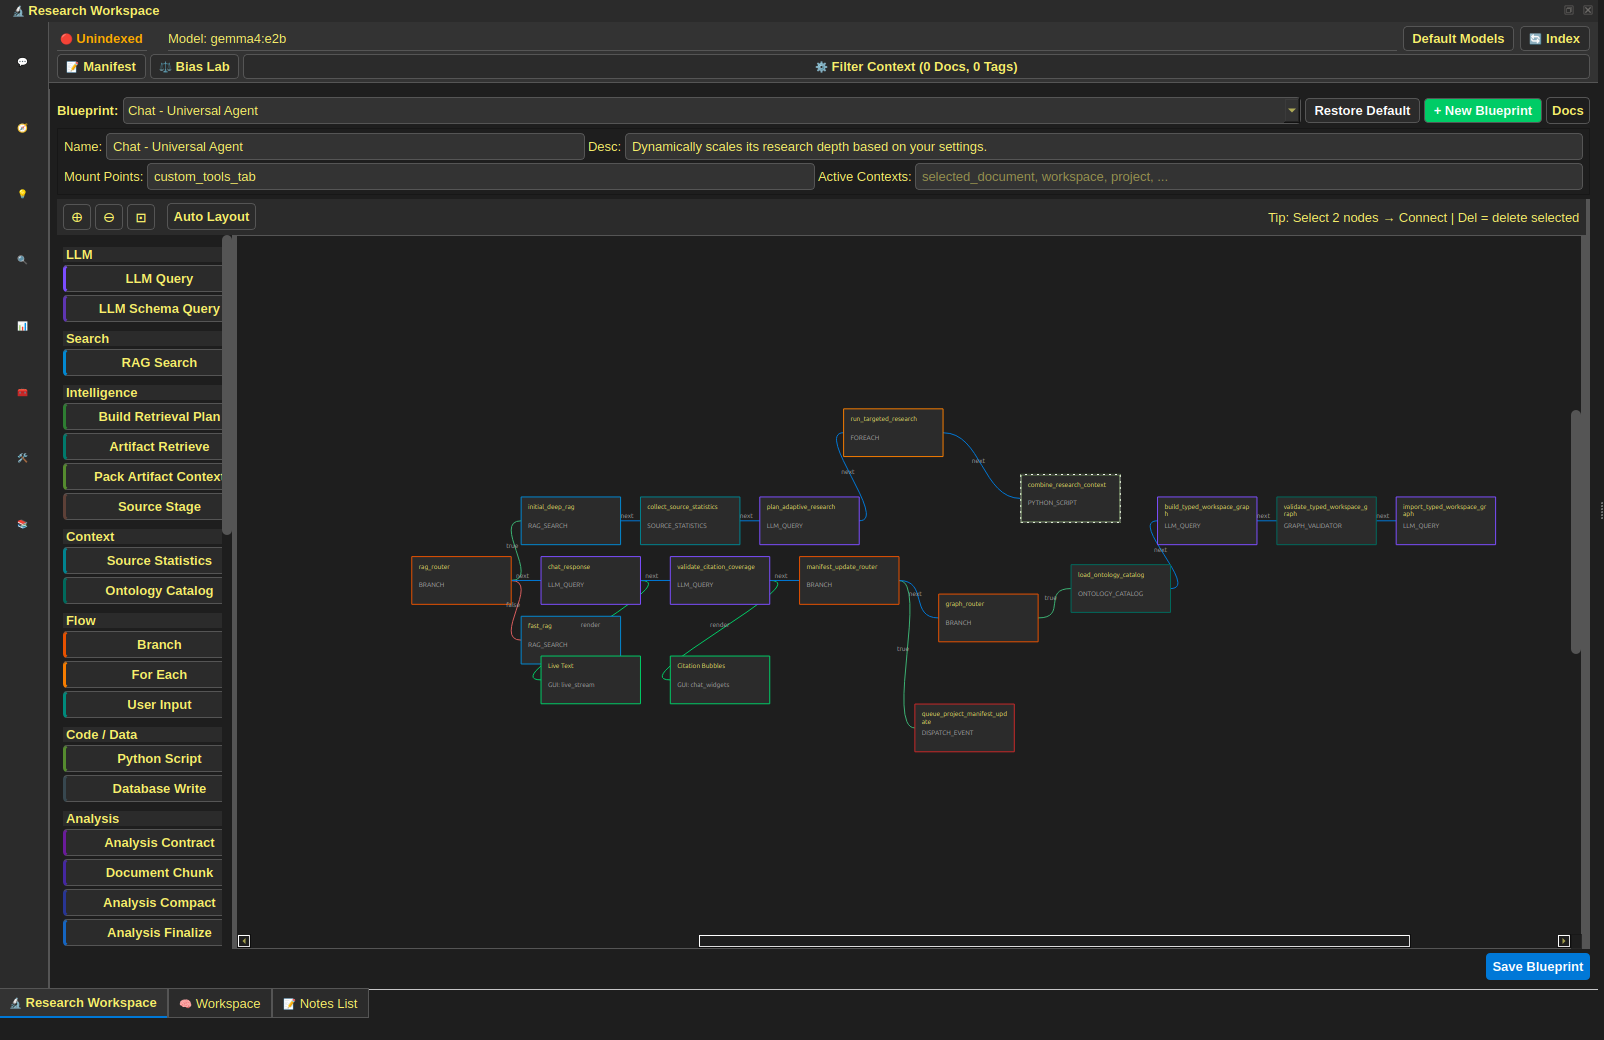Select the rag_router BRANCH node
Image resolution: width=1604 pixels, height=1040 pixels.
[x=461, y=580]
